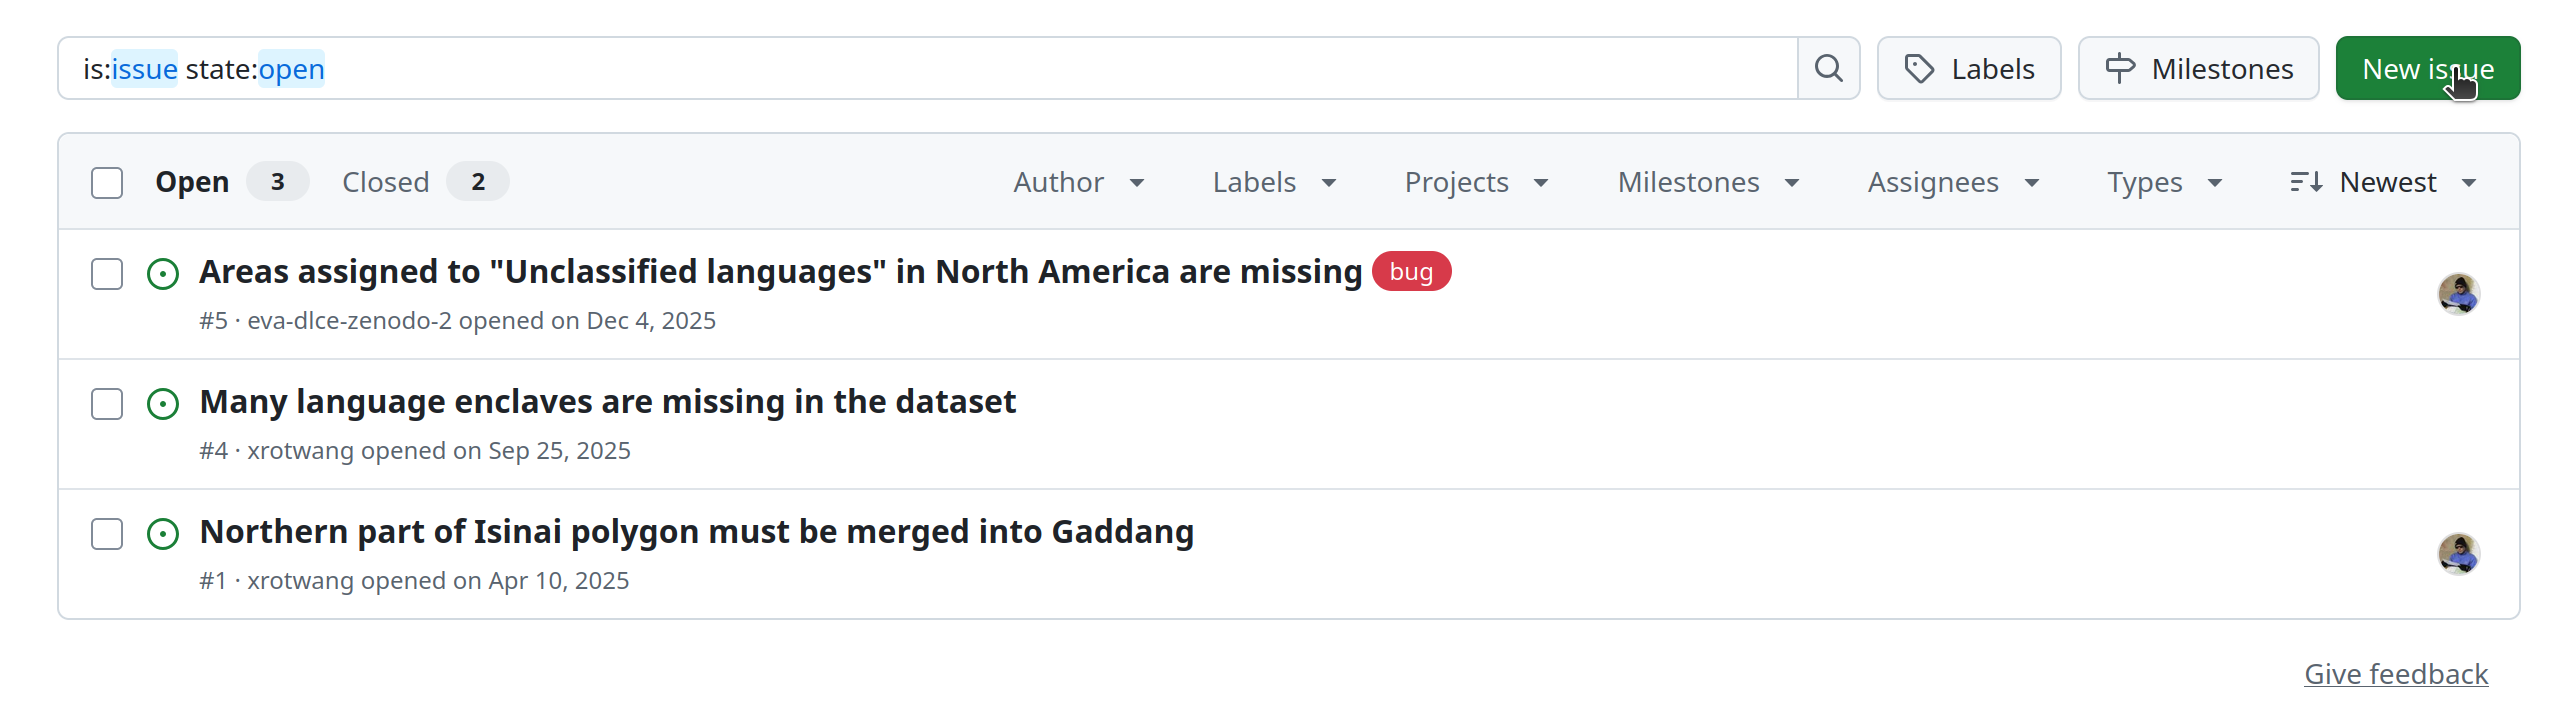Viewport: 2563px width, 712px height.
Task: Click the search magnifying glass icon
Action: (1829, 68)
